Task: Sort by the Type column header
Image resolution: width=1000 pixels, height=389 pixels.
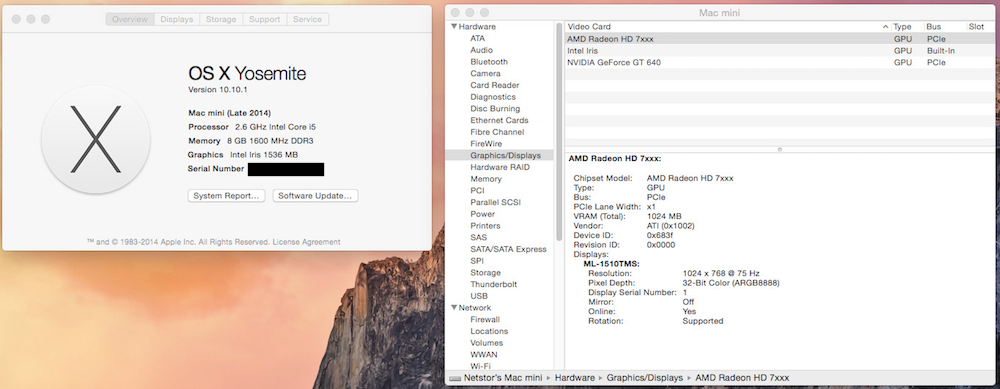Action: [907, 27]
